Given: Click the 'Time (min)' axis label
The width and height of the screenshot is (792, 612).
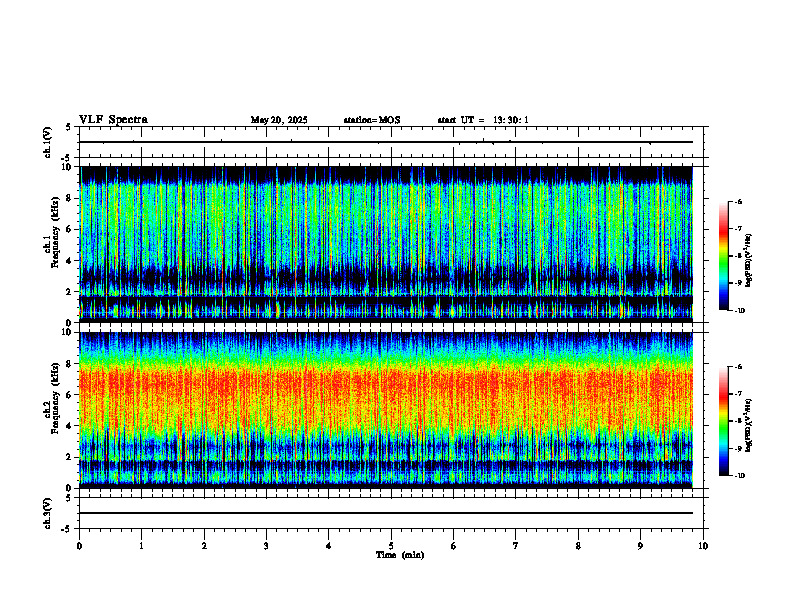Looking at the screenshot, I should pos(400,555).
